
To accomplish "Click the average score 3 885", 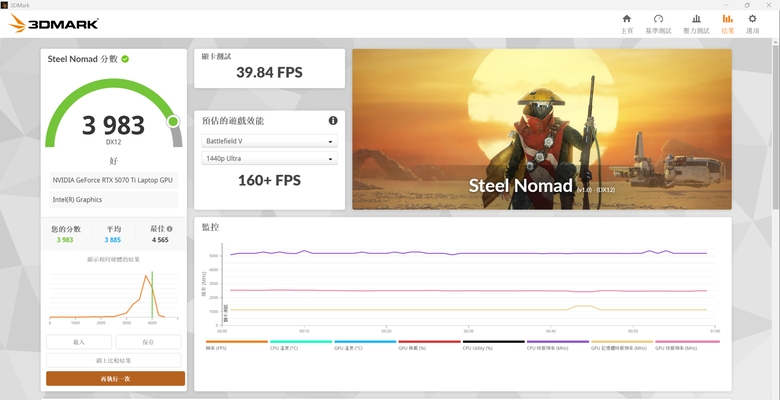I will (x=113, y=240).
